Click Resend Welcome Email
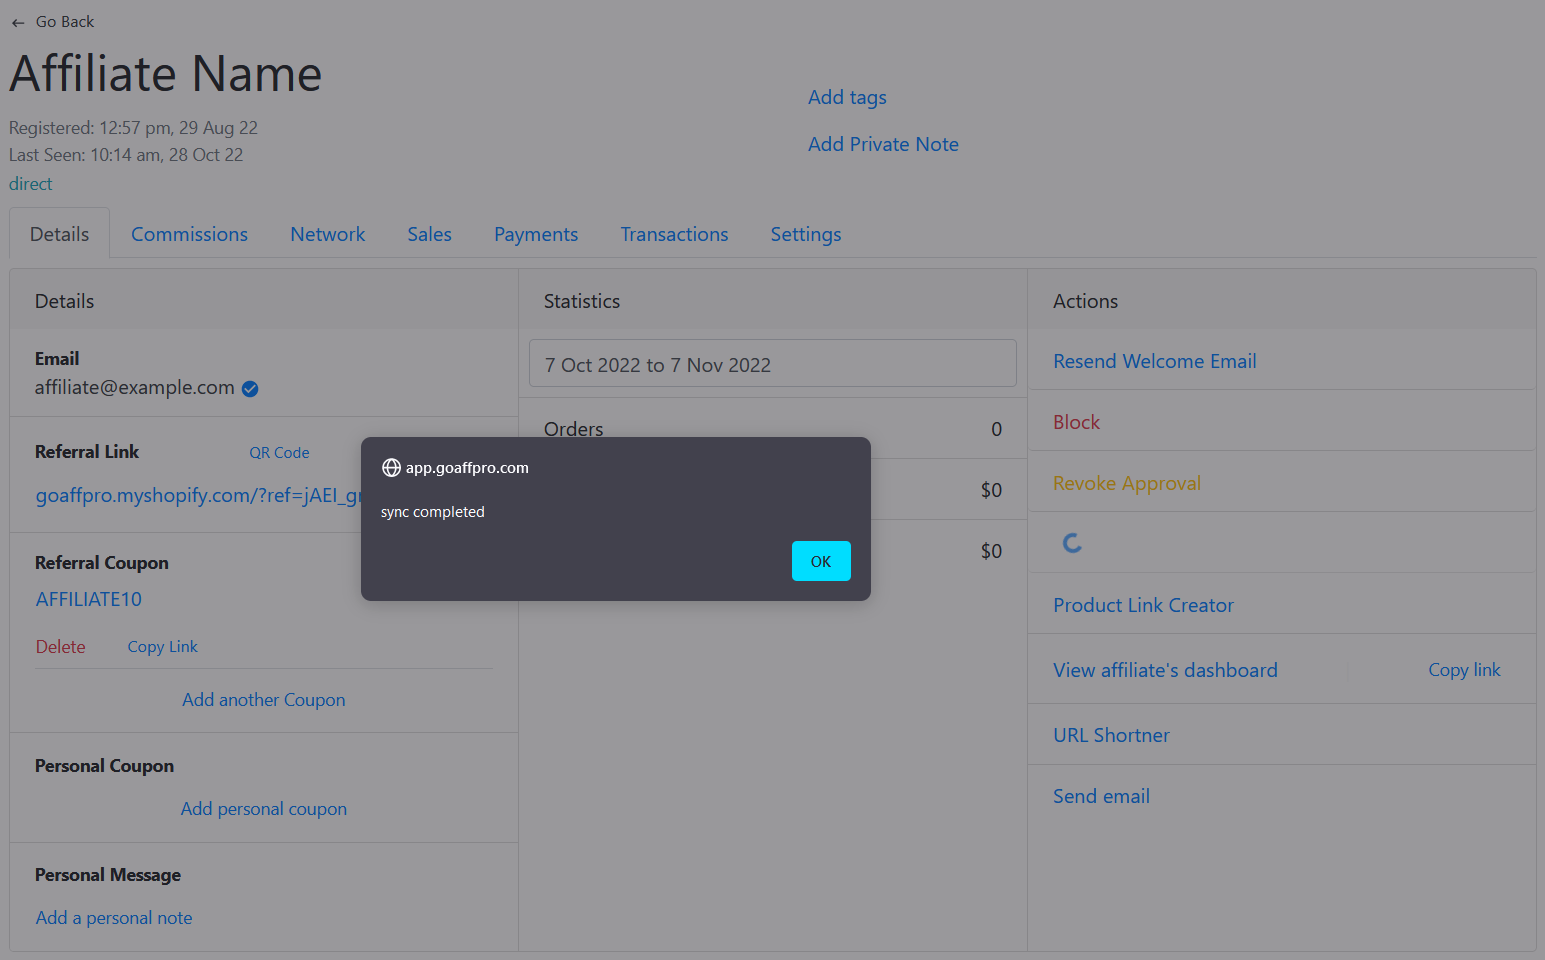The width and height of the screenshot is (1545, 960). [1154, 361]
